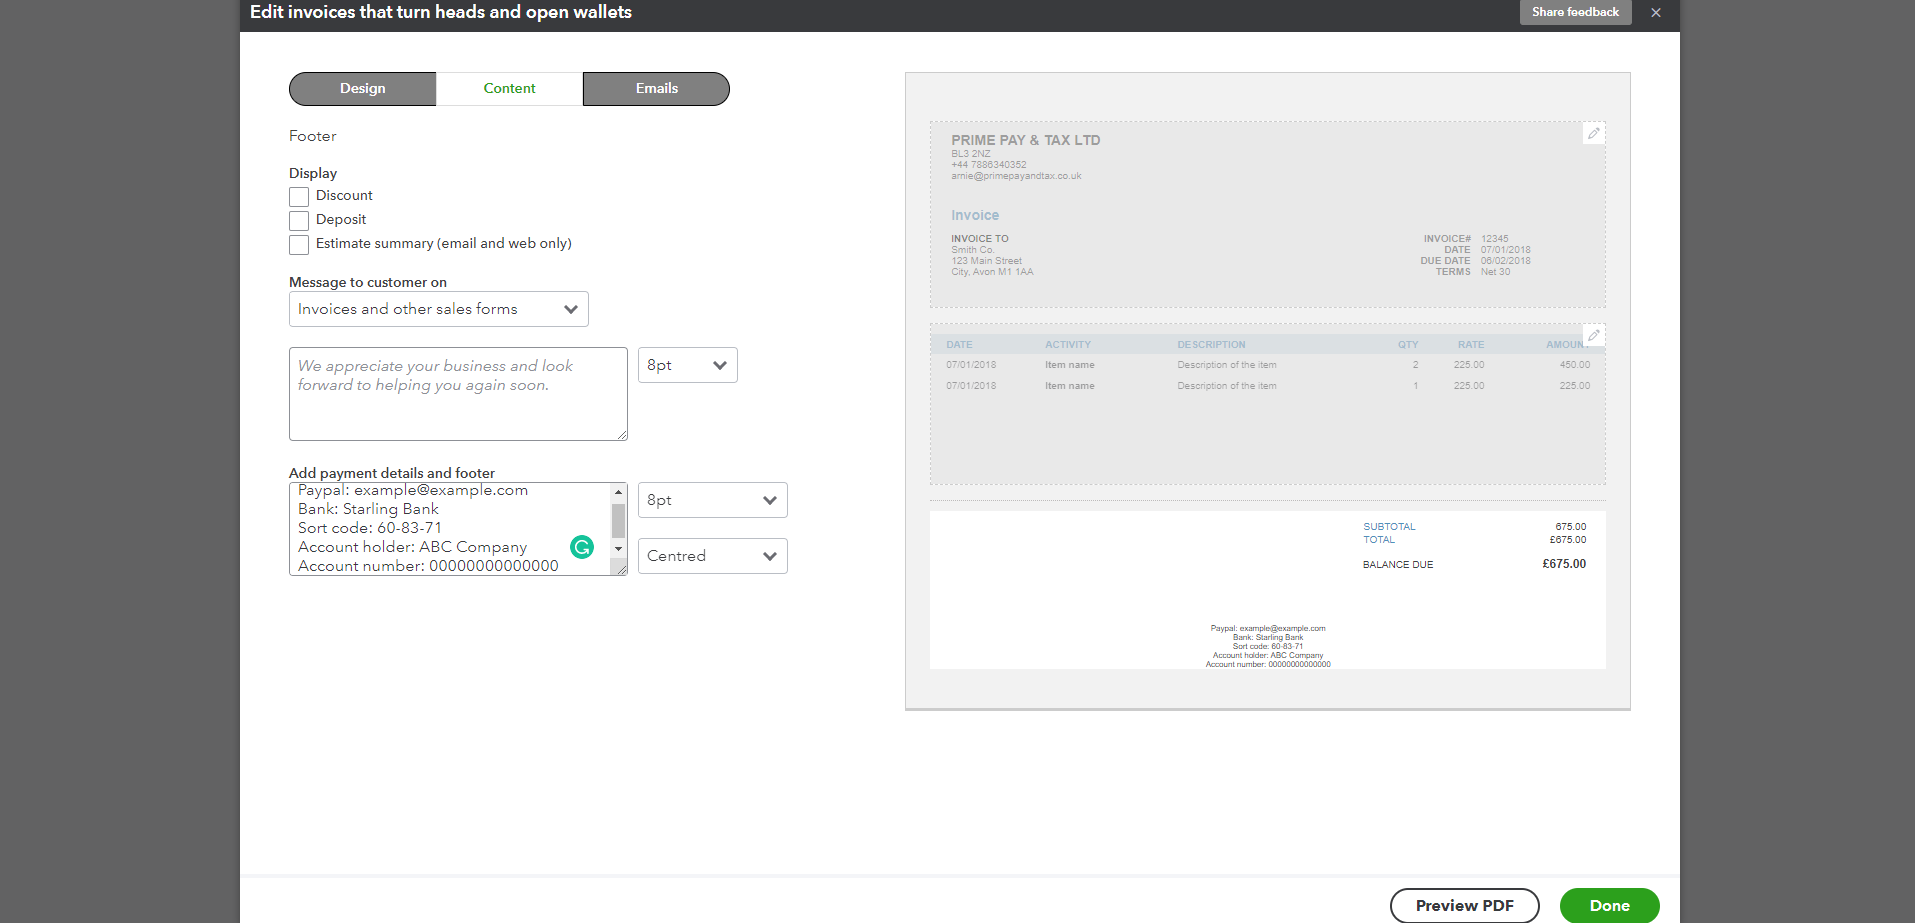
Task: Open the Centred alignment dropdown
Action: pos(713,556)
